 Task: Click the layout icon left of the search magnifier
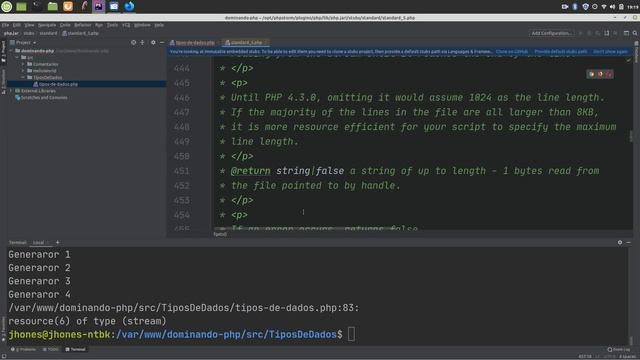pyautogui.click(x=626, y=33)
